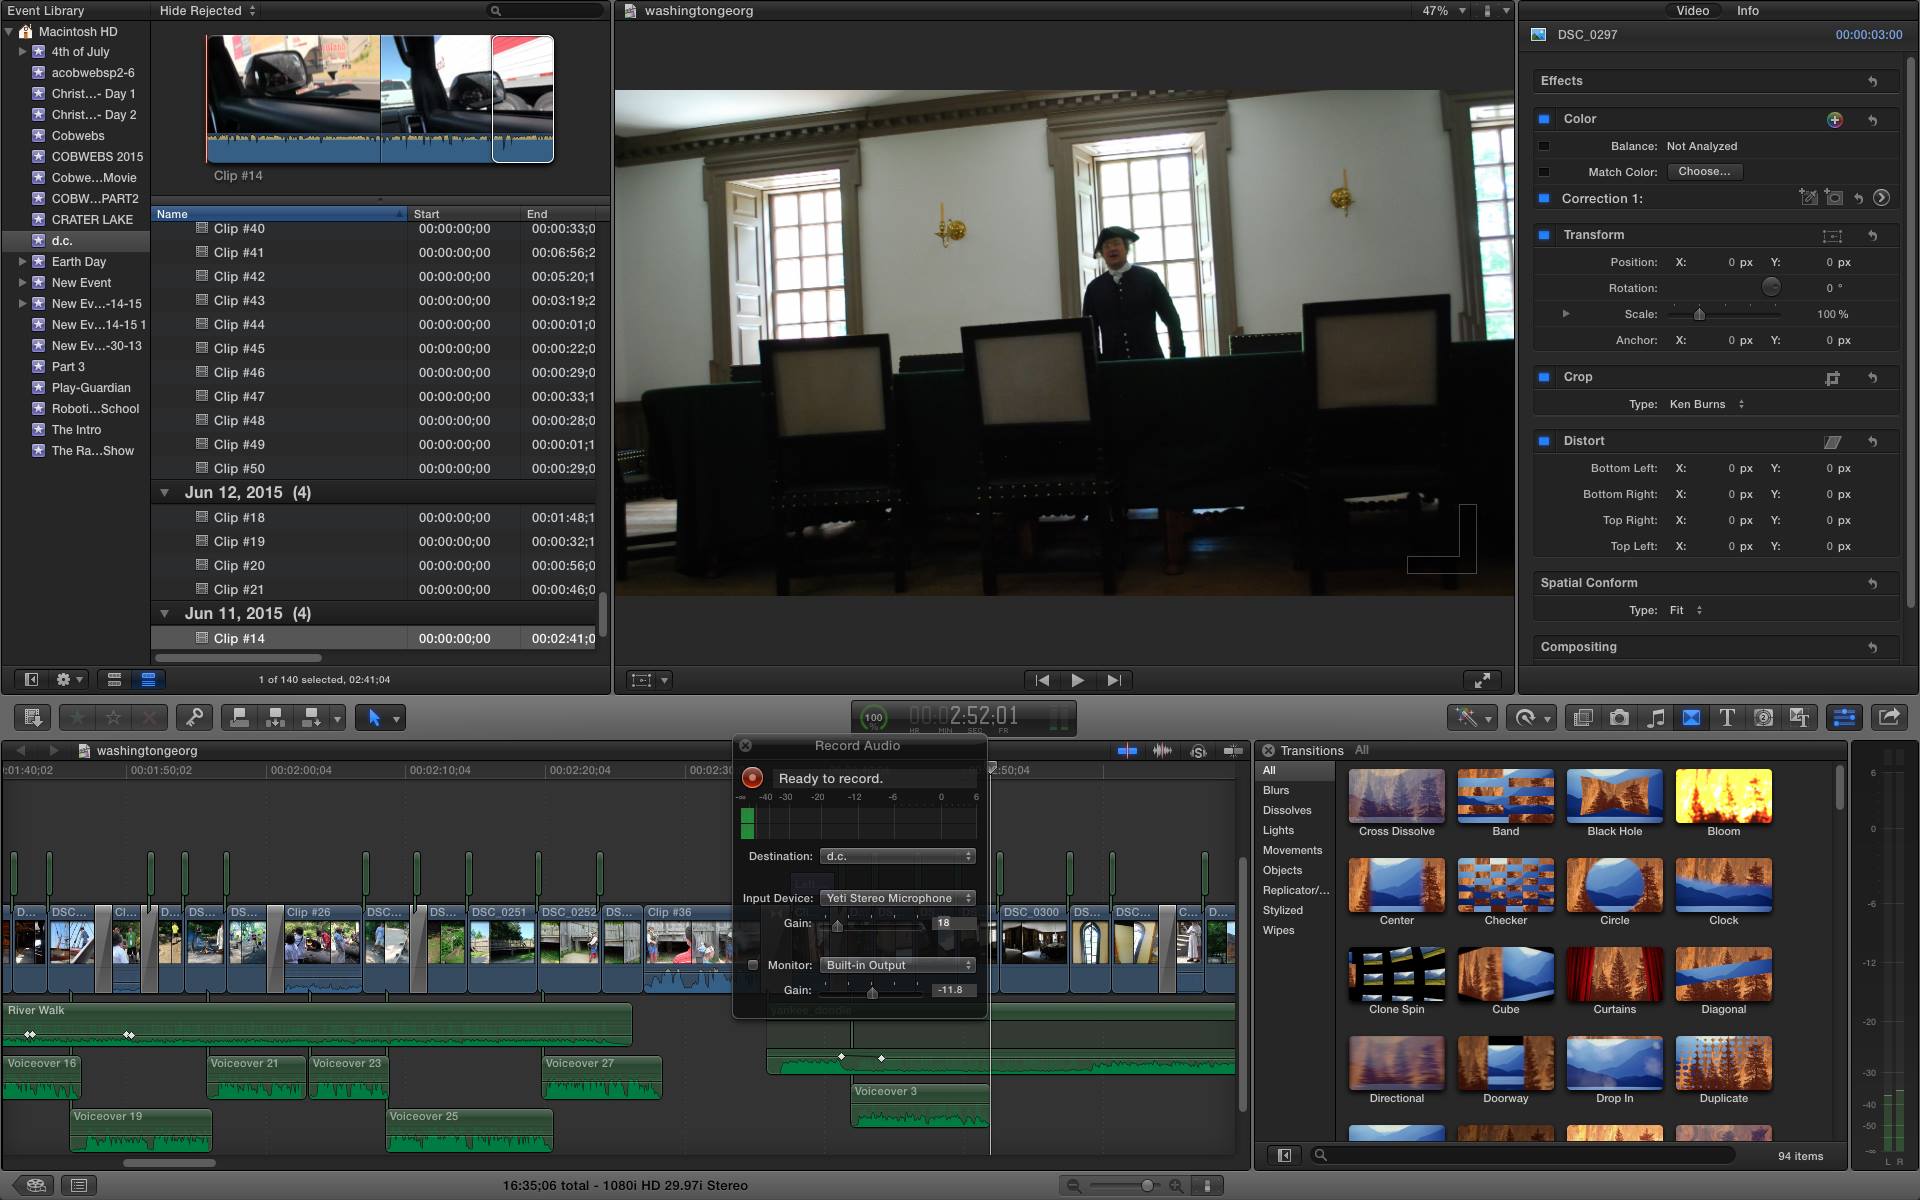Disable the Transform effect checkbox
This screenshot has height=1200, width=1920.
tap(1544, 235)
